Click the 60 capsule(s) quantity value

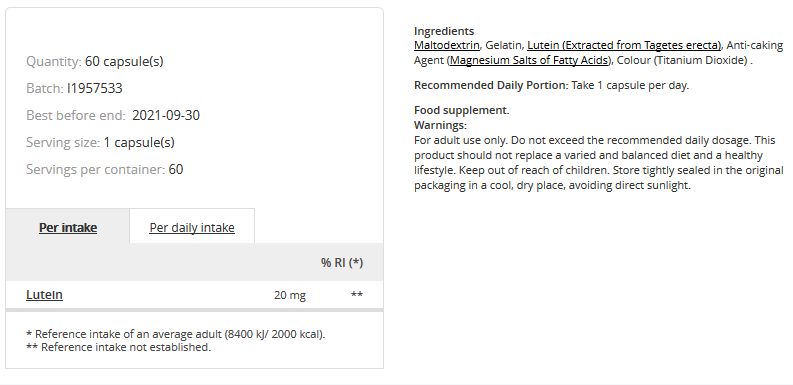tap(124, 62)
